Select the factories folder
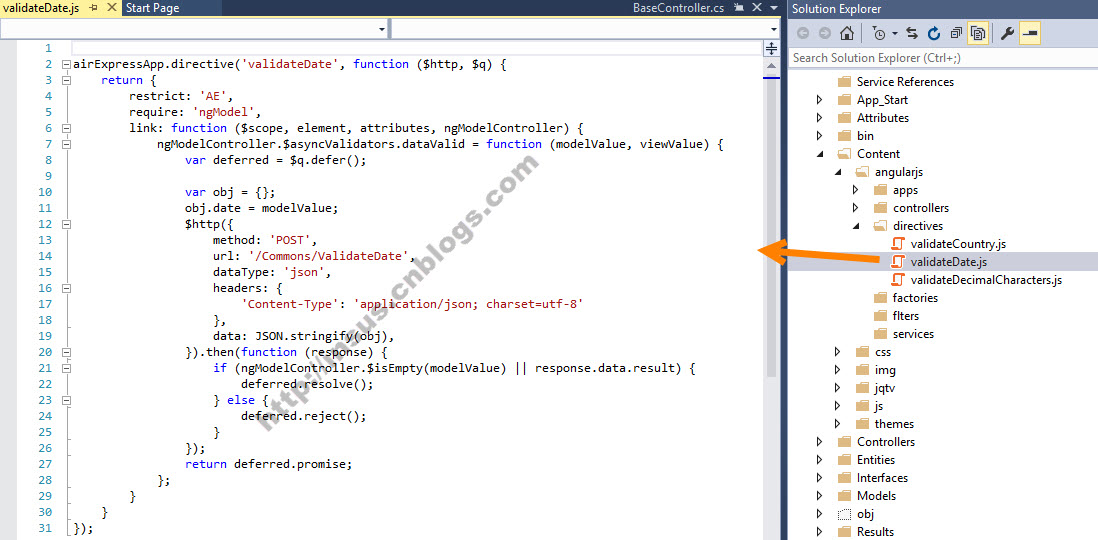Viewport: 1098px width, 540px height. [915, 298]
